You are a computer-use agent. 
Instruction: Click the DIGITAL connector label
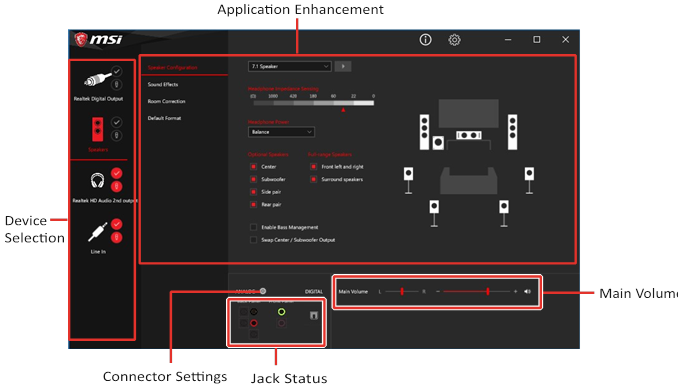click(314, 292)
